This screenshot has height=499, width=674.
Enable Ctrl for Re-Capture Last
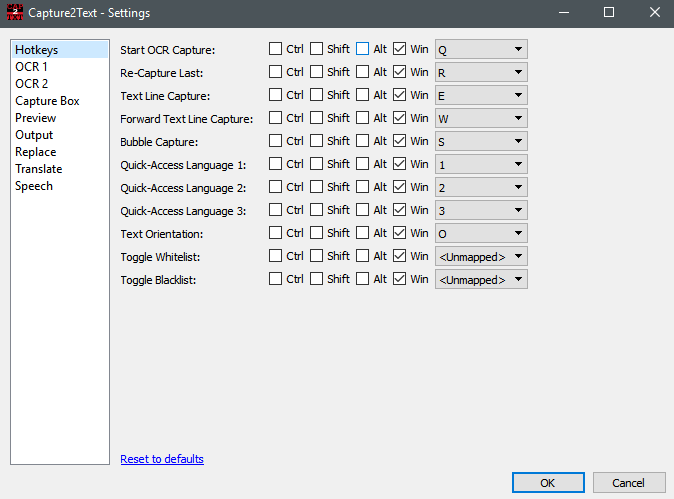[275, 72]
